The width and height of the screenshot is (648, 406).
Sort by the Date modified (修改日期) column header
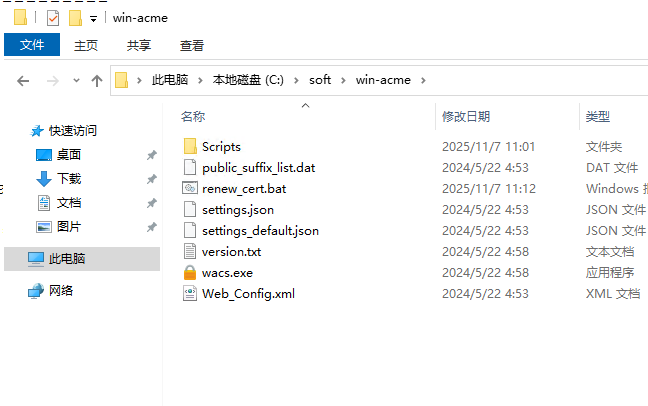coord(466,117)
